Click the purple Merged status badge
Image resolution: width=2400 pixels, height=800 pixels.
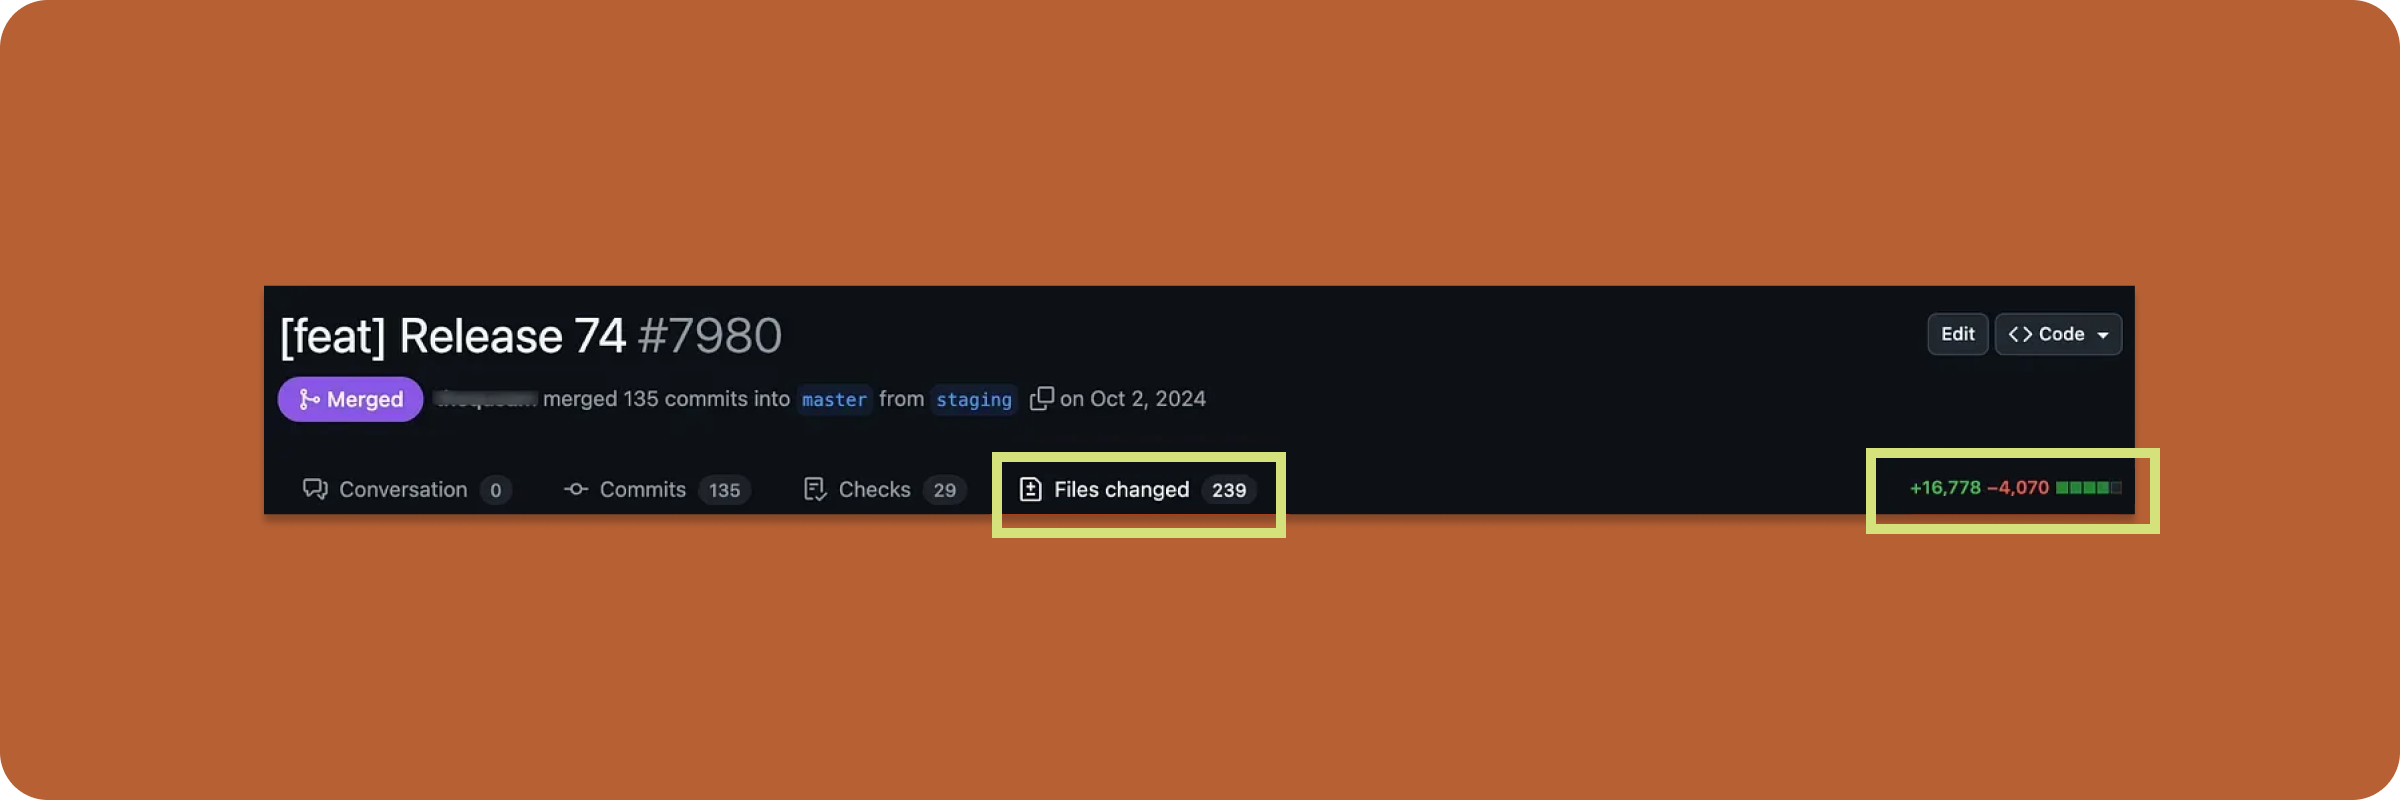pos(350,399)
